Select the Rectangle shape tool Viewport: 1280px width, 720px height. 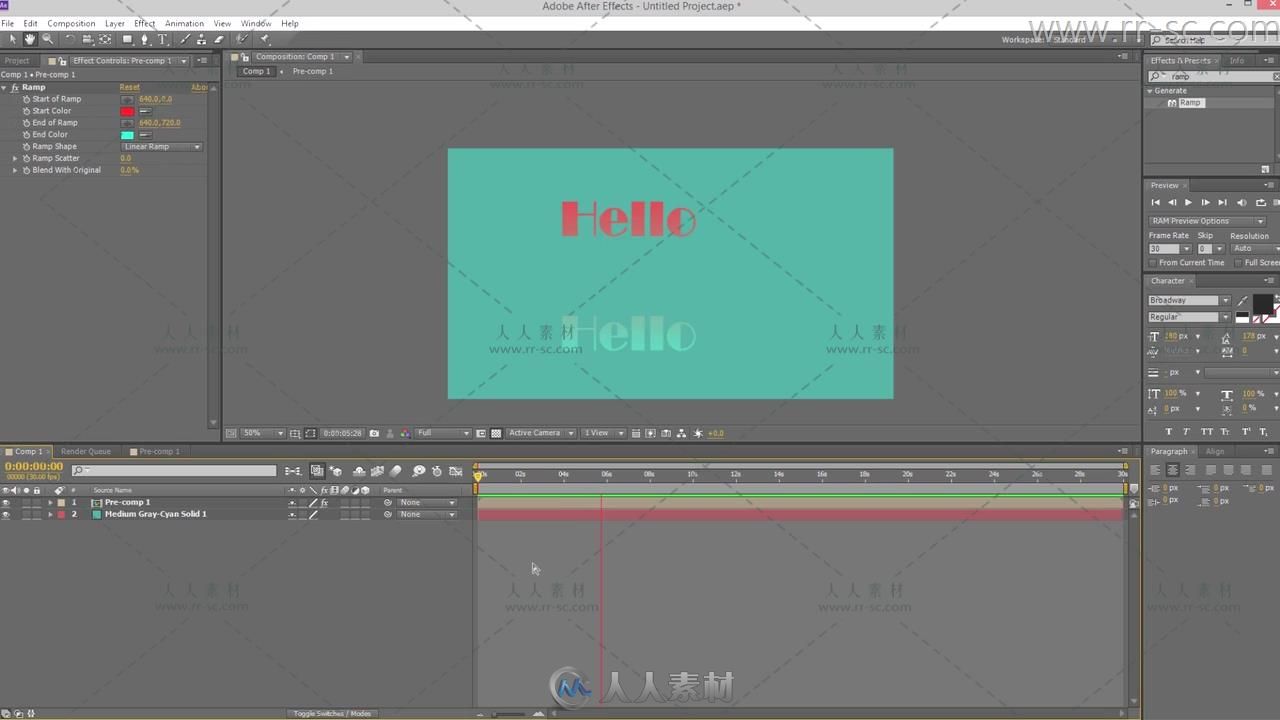tap(127, 39)
